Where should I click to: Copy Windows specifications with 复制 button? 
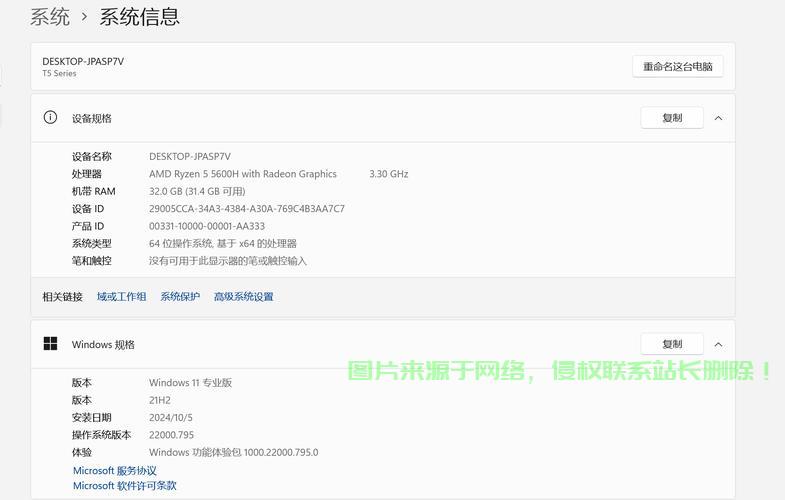[x=672, y=344]
